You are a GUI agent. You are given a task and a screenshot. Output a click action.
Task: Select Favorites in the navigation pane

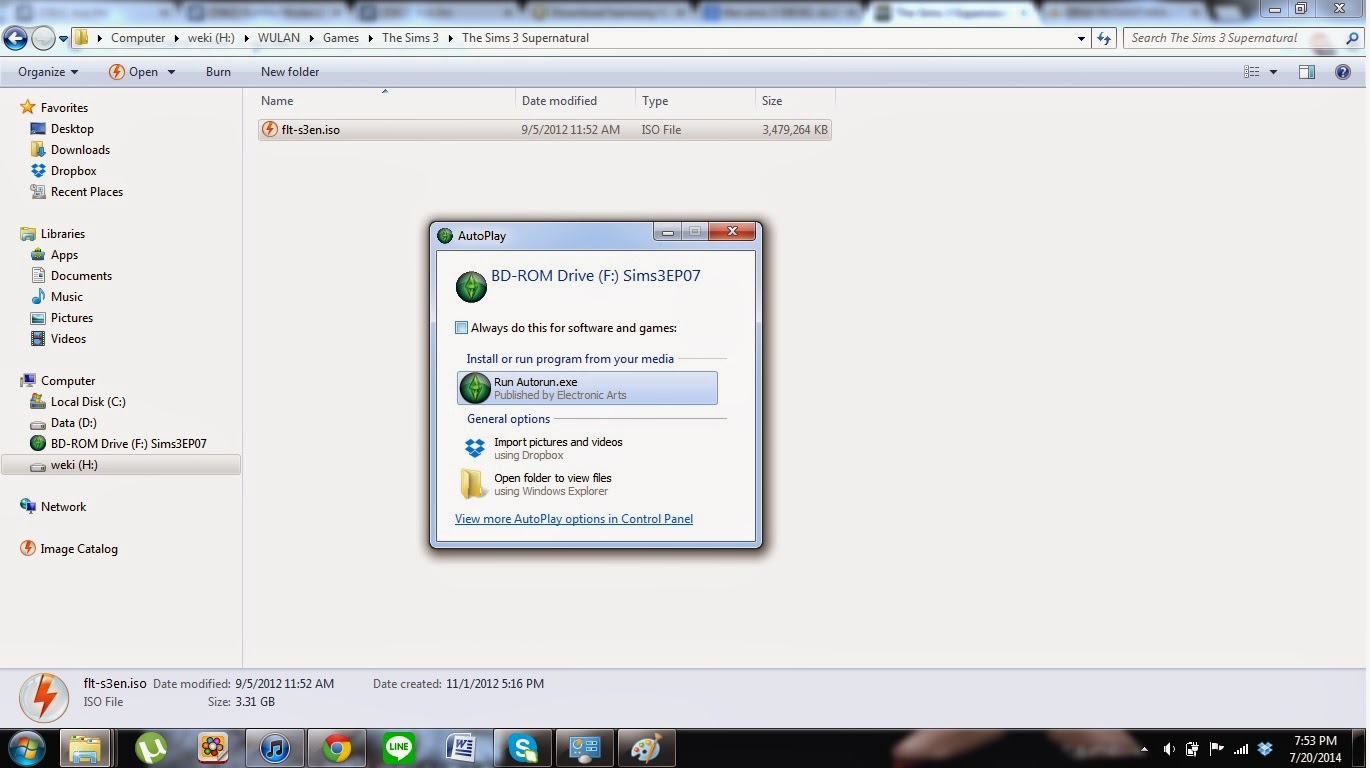[x=64, y=108]
